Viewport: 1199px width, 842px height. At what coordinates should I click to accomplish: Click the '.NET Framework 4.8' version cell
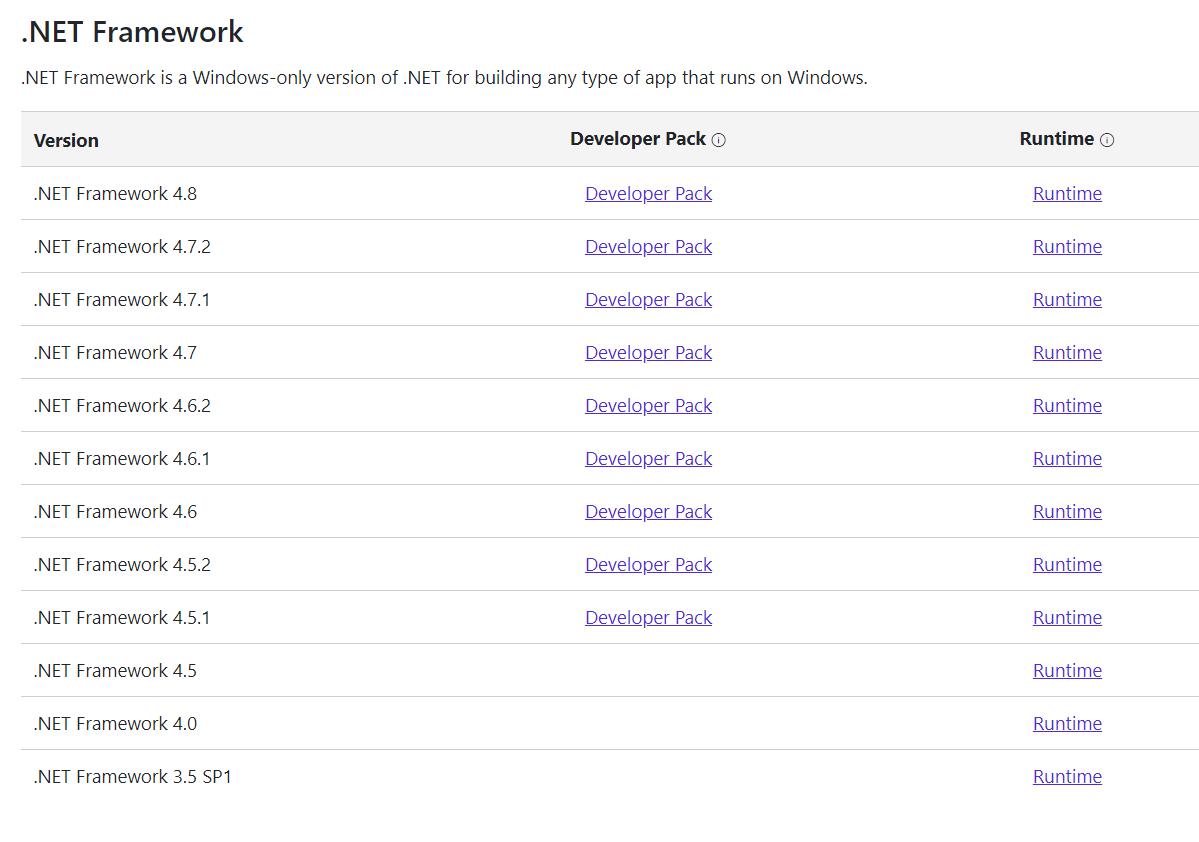pyautogui.click(x=115, y=193)
